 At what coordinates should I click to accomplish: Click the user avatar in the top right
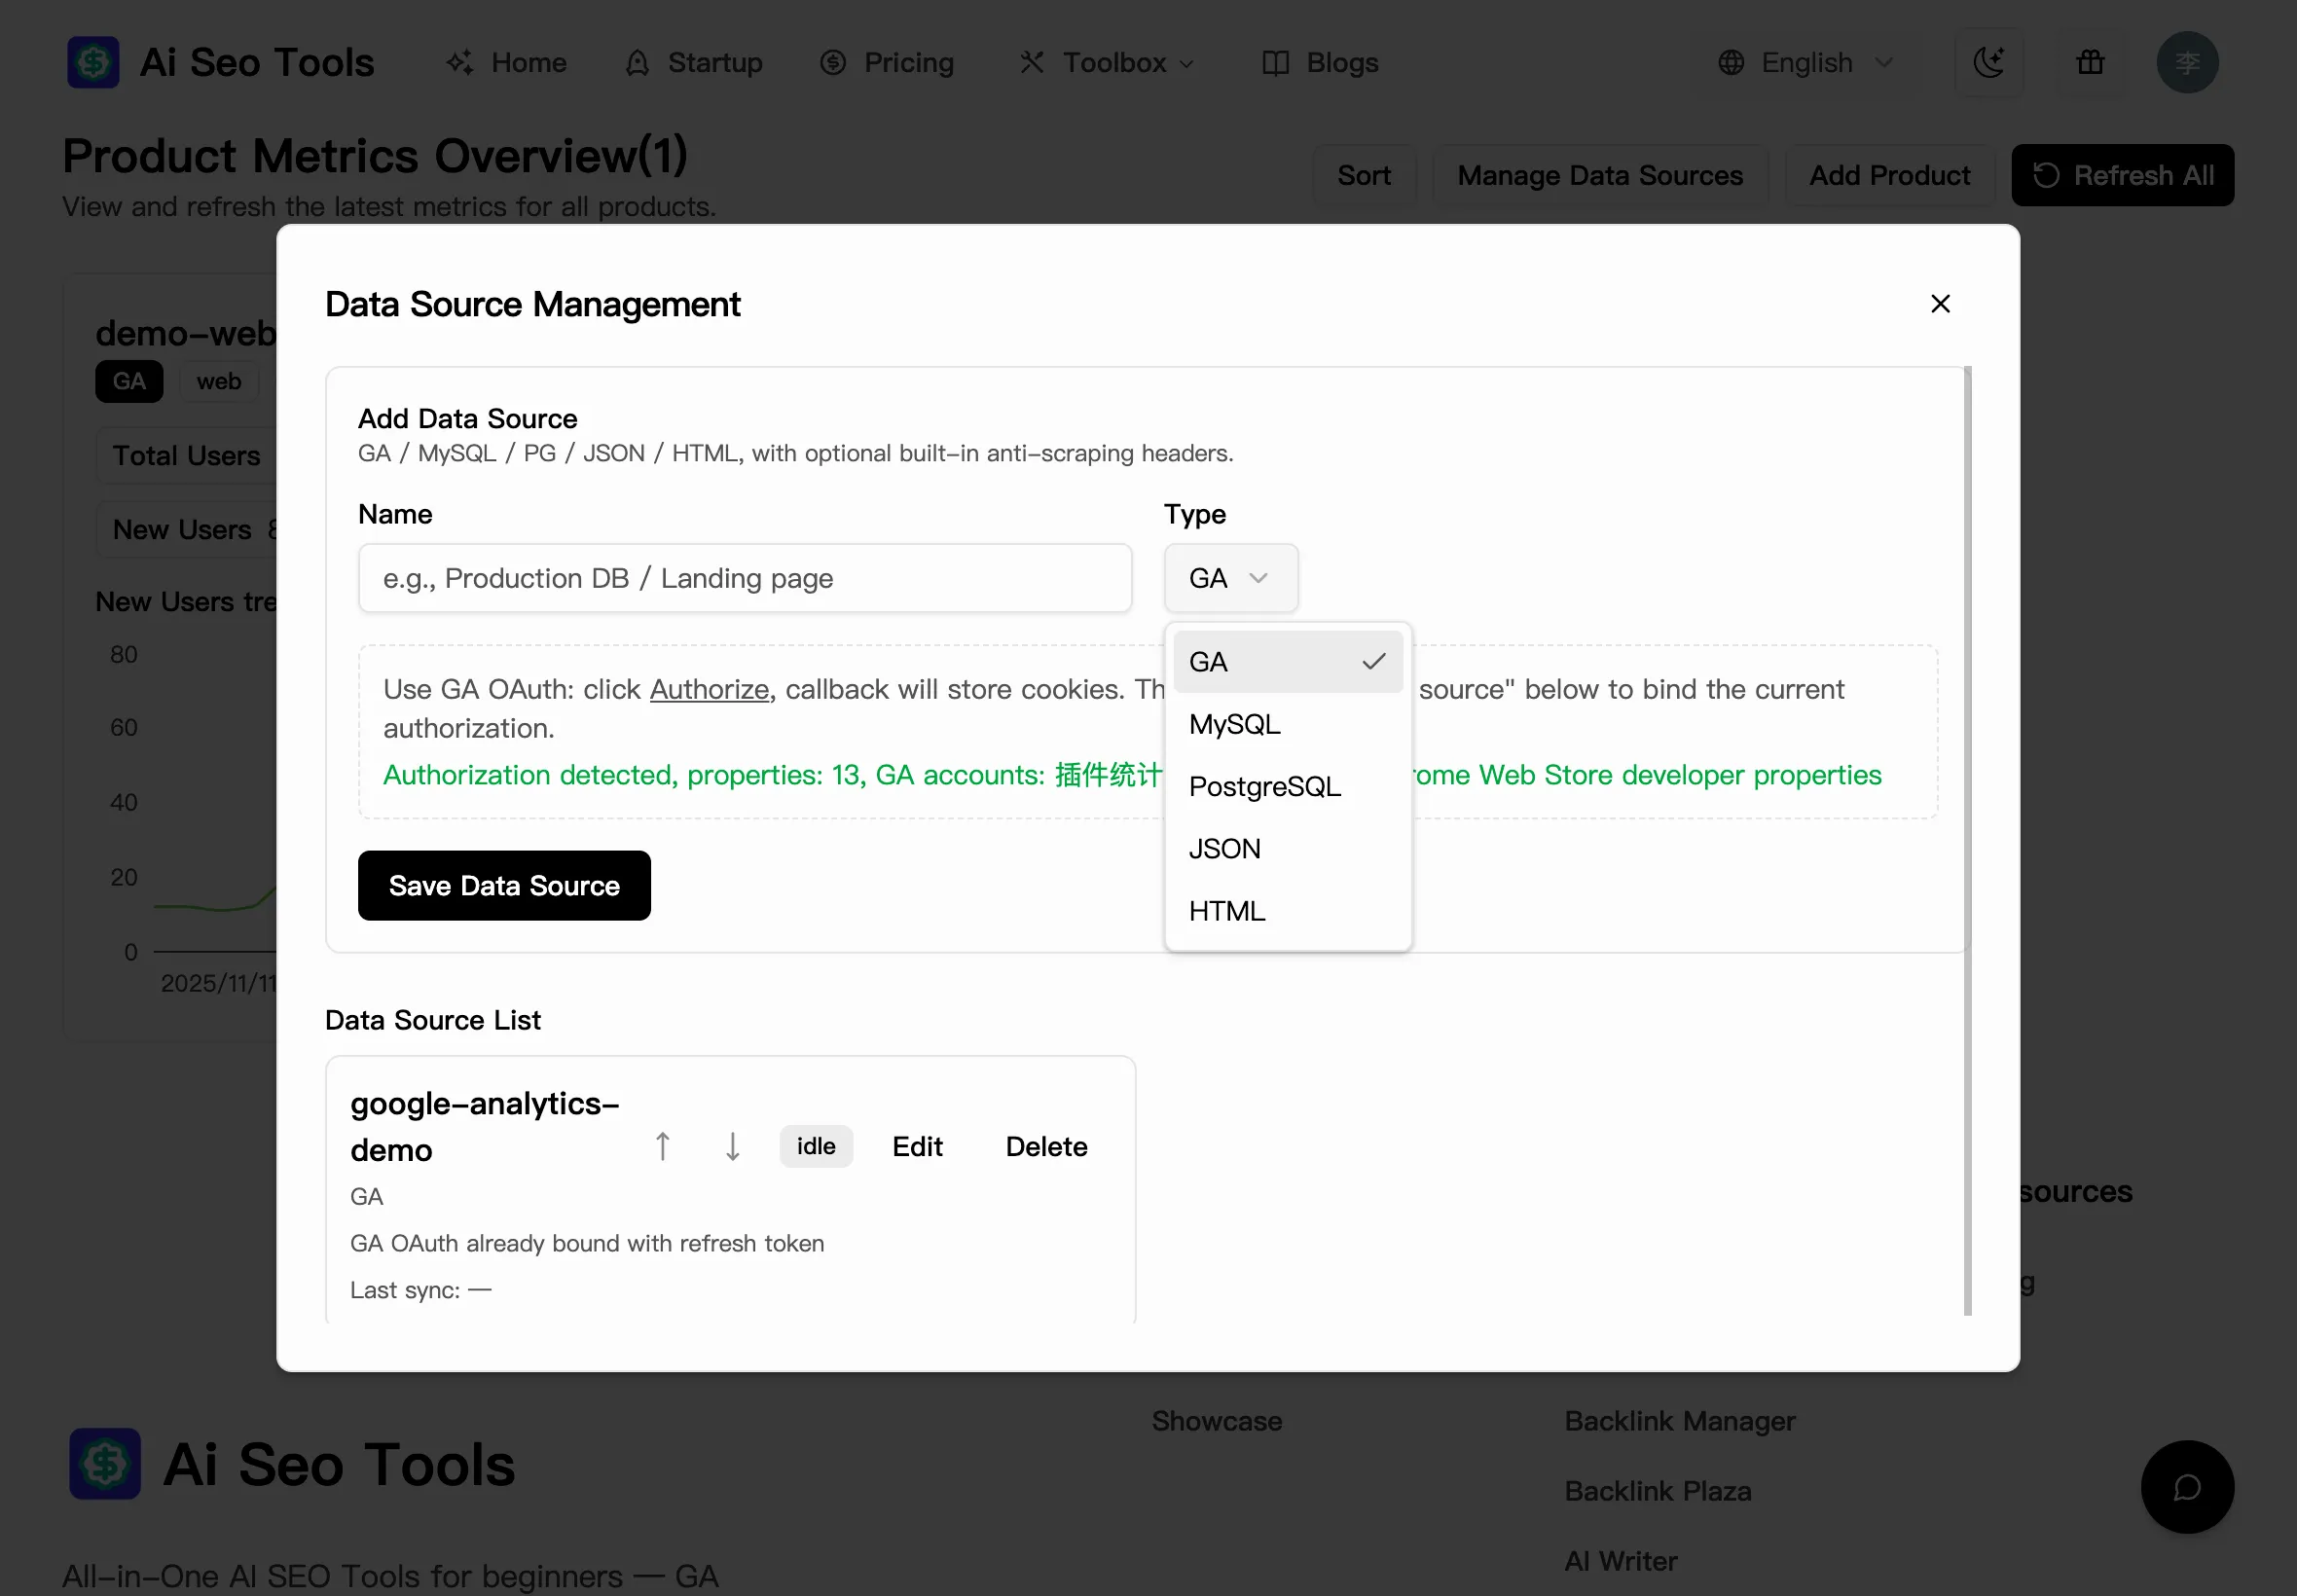[x=2187, y=62]
